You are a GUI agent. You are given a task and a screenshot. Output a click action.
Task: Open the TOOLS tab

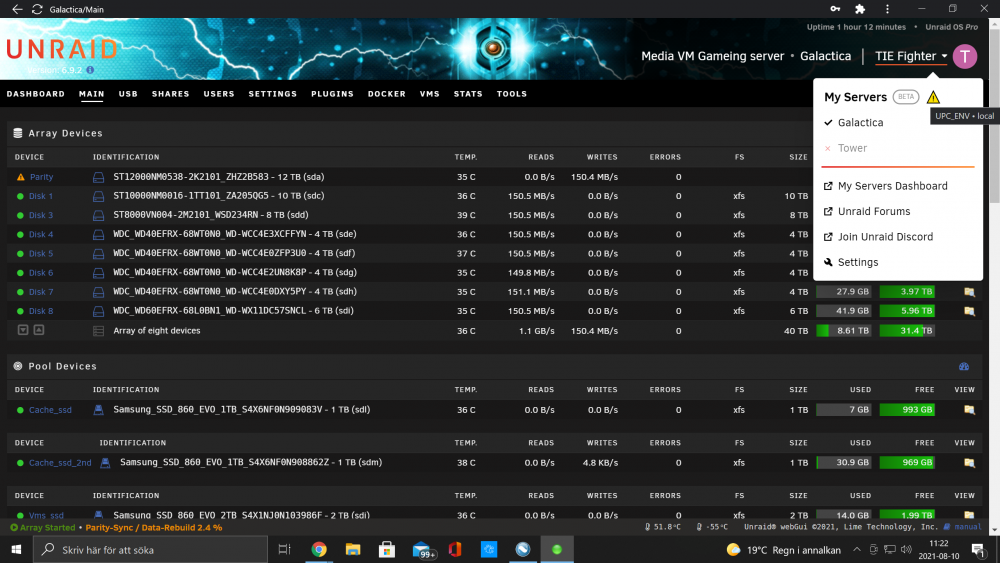[x=512, y=94]
